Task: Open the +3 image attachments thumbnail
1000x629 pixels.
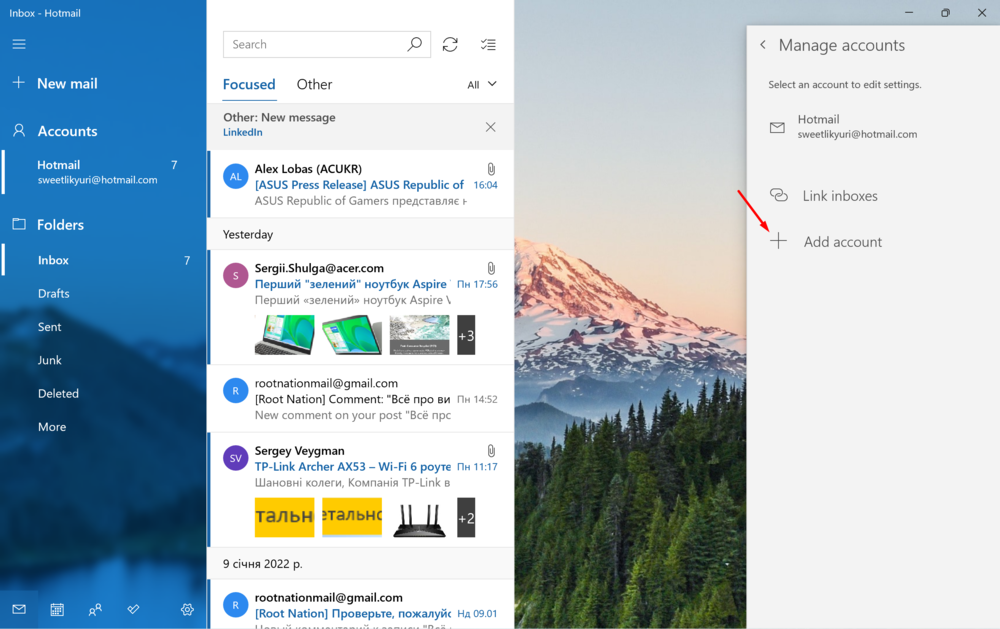Action: (466, 336)
